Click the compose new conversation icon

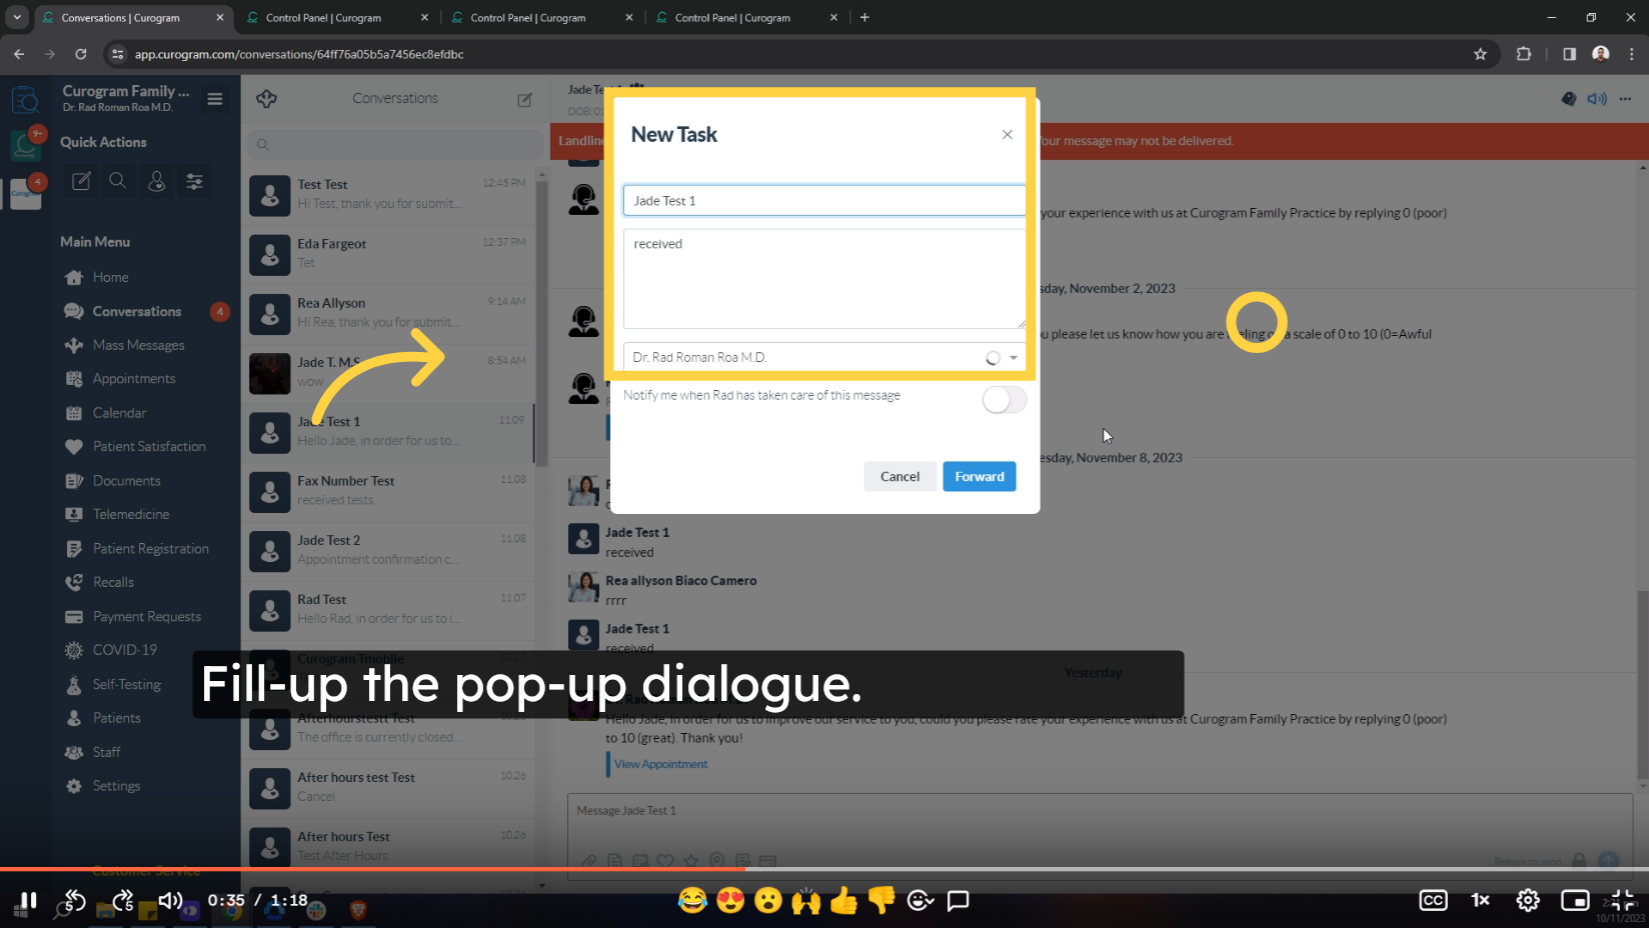524,99
